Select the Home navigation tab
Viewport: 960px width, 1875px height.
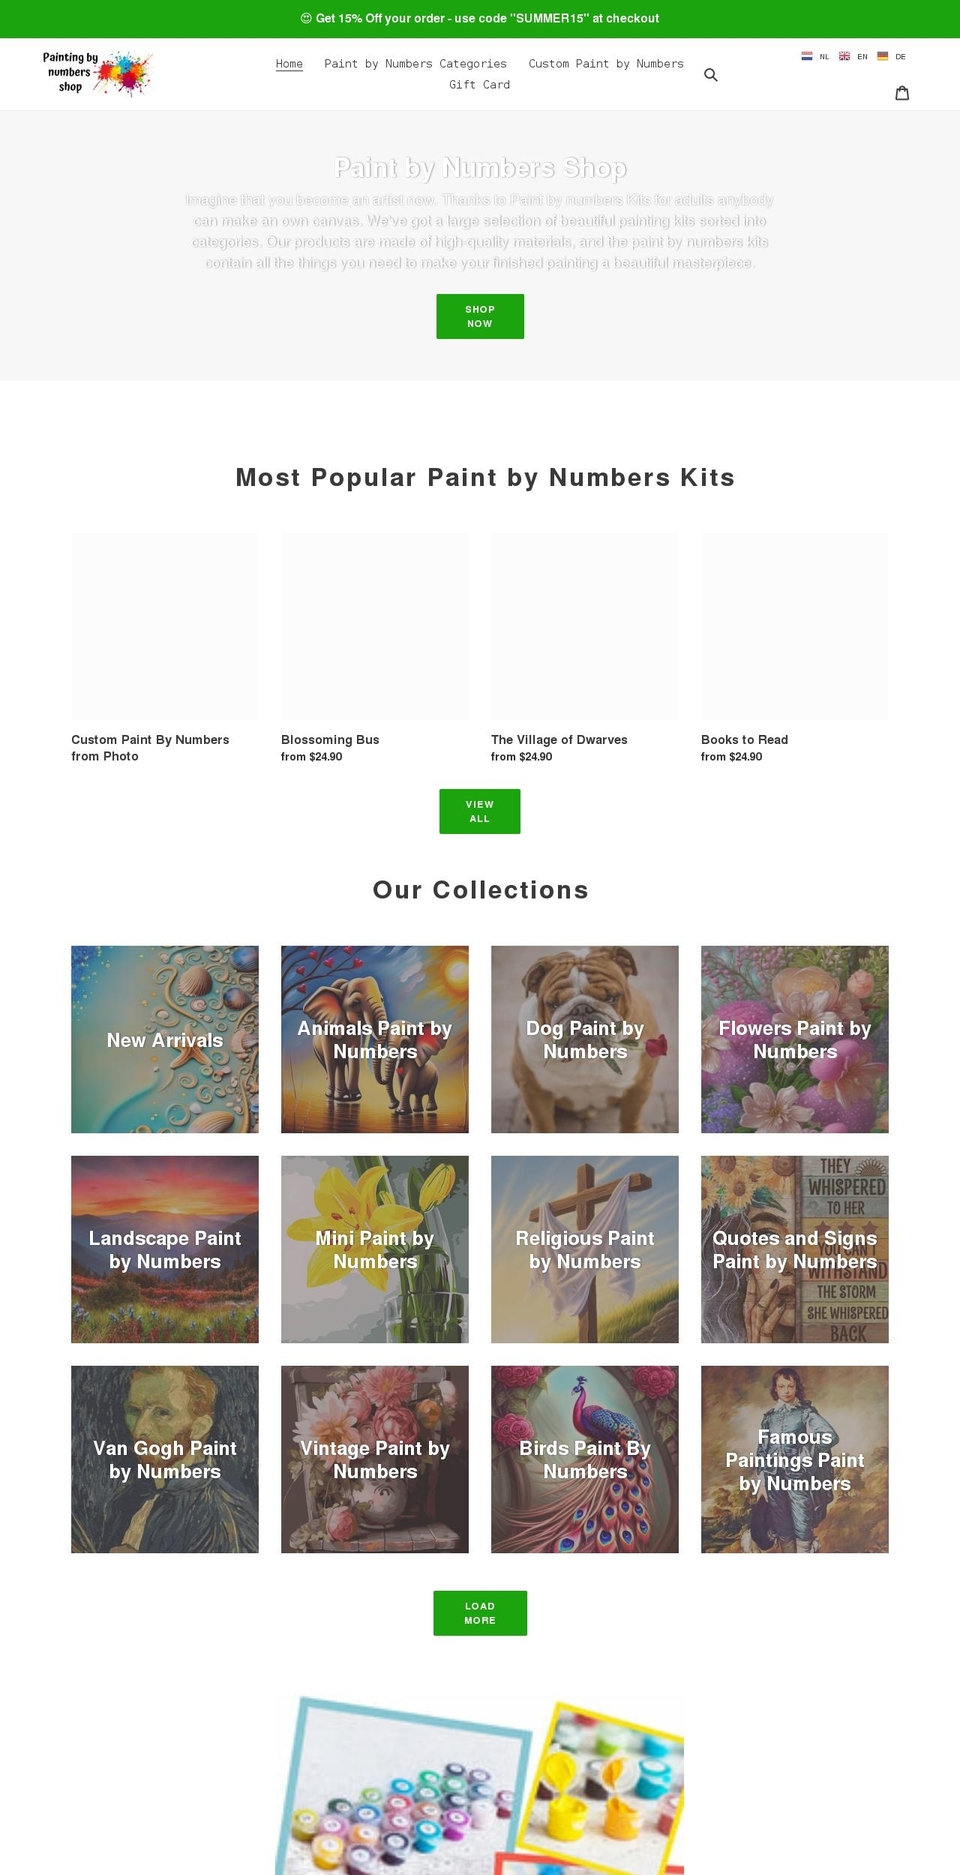click(x=289, y=63)
